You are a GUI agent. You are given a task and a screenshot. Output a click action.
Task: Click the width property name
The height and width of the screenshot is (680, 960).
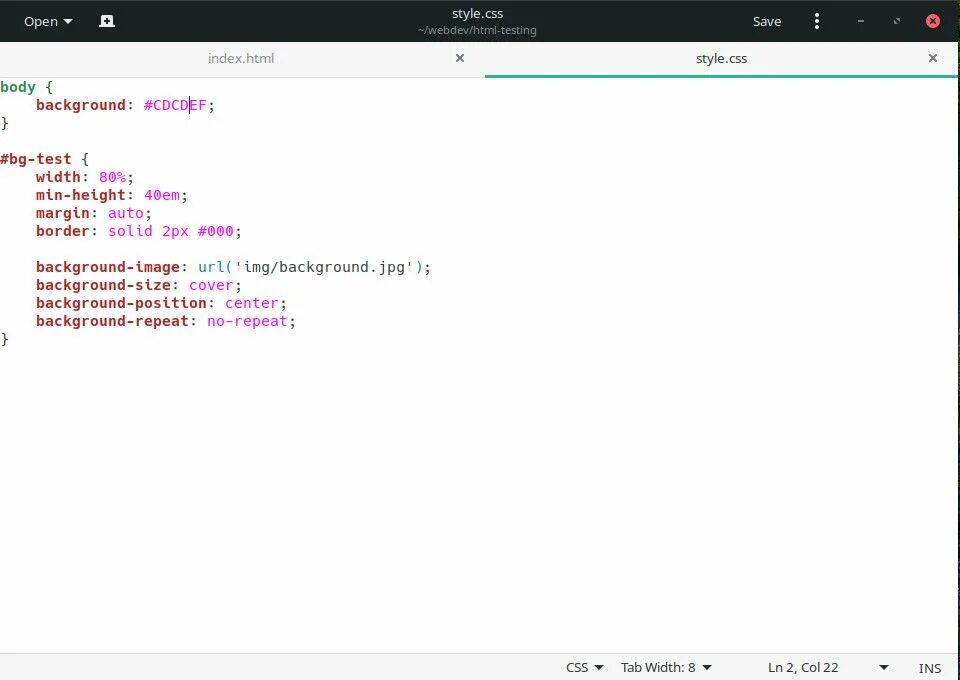pyautogui.click(x=58, y=177)
